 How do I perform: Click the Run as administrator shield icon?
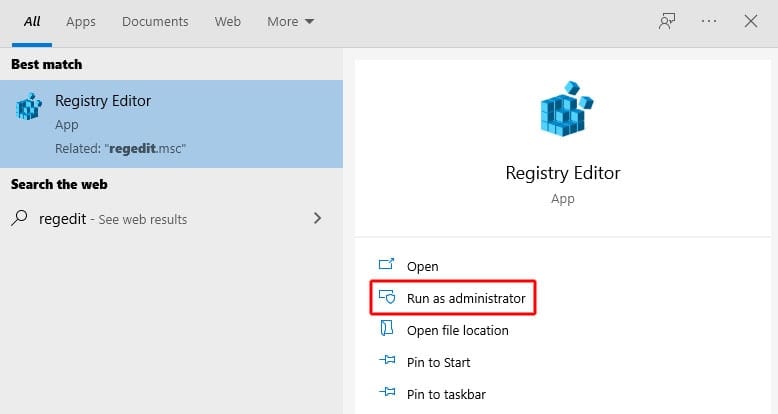pyautogui.click(x=387, y=296)
